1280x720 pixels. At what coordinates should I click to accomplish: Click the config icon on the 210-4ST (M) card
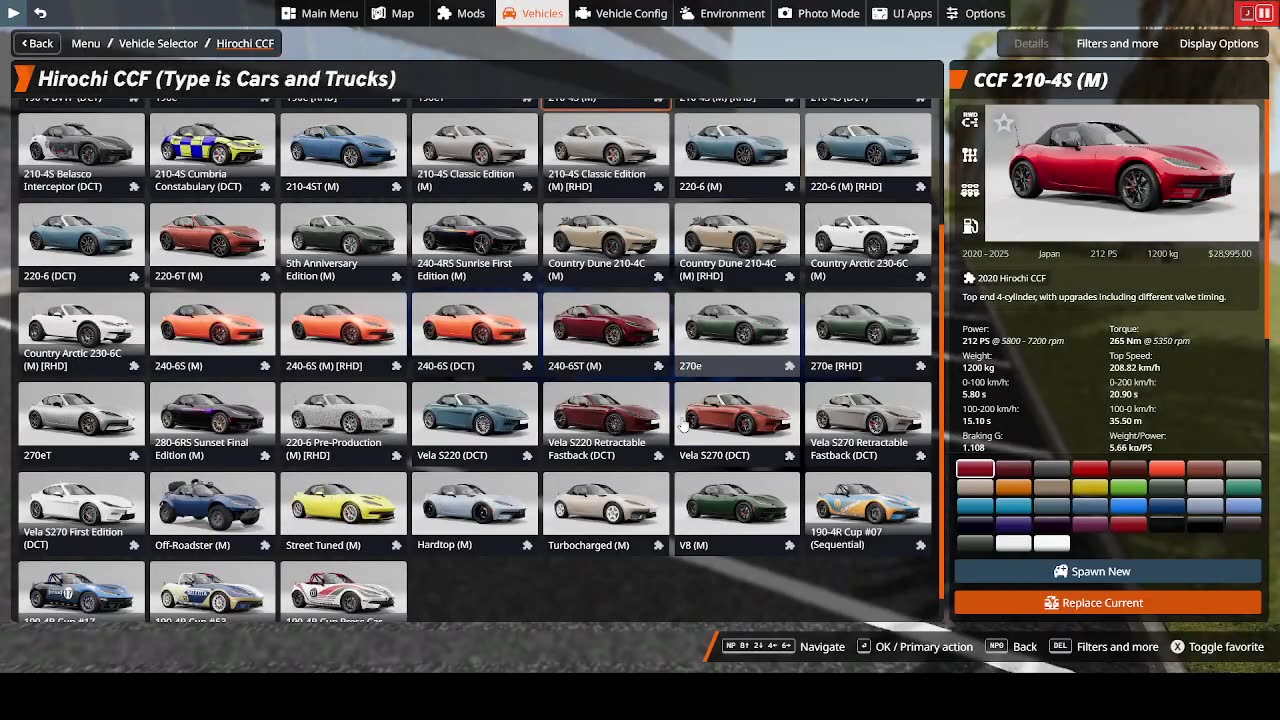396,187
